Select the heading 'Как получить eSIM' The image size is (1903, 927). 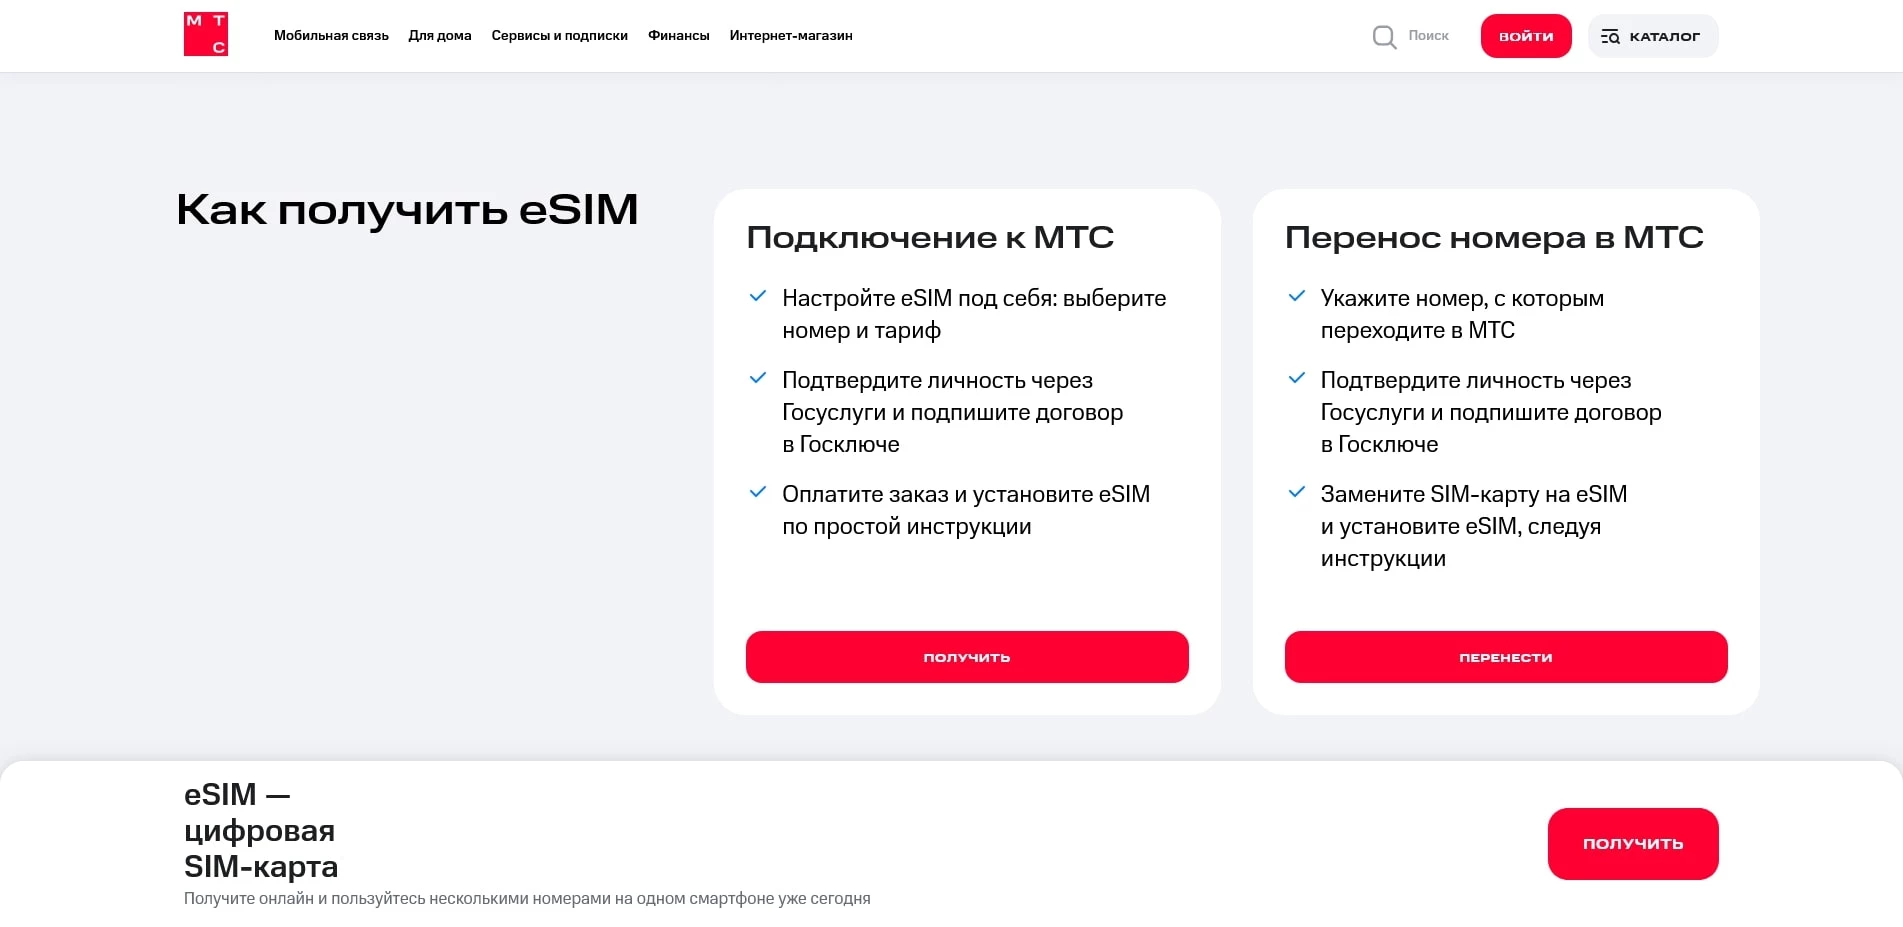[406, 210]
